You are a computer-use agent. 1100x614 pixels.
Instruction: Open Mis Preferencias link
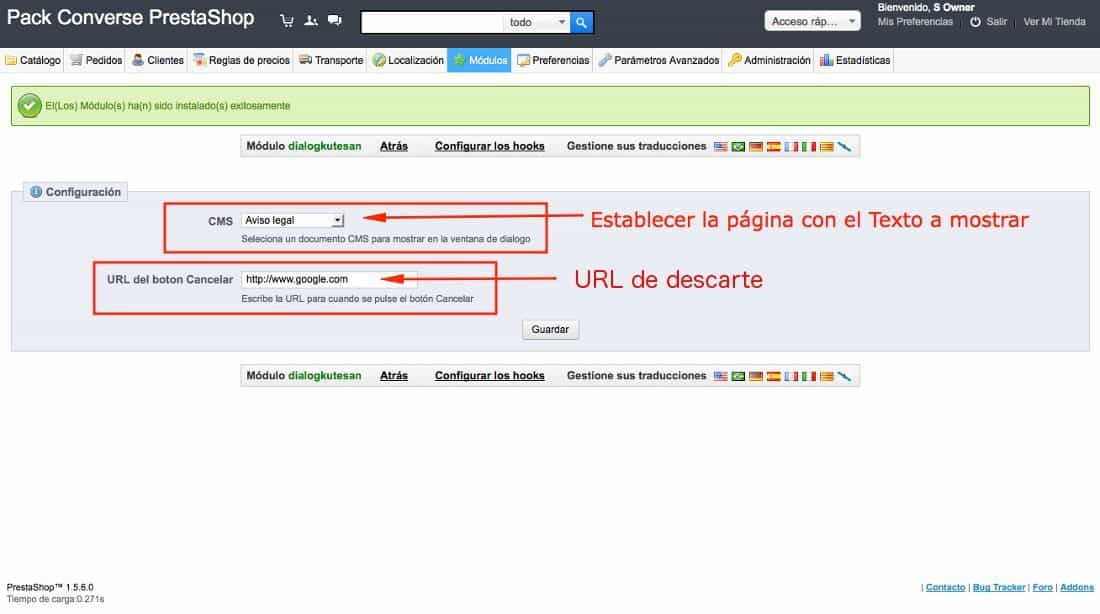(x=915, y=22)
